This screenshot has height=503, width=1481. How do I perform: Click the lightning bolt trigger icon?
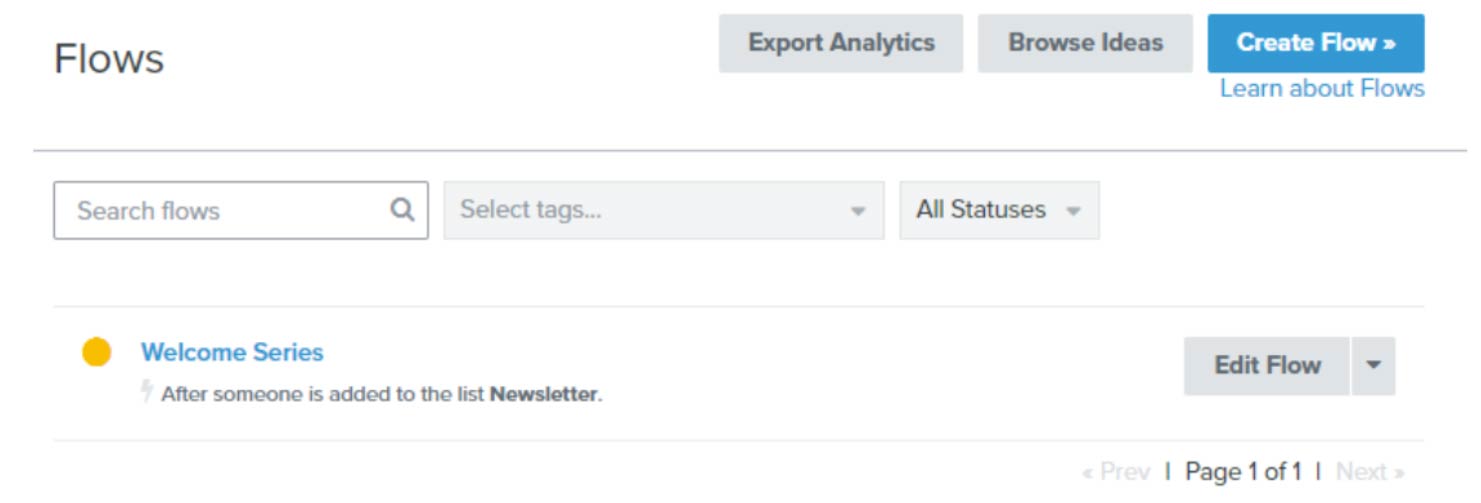(148, 392)
